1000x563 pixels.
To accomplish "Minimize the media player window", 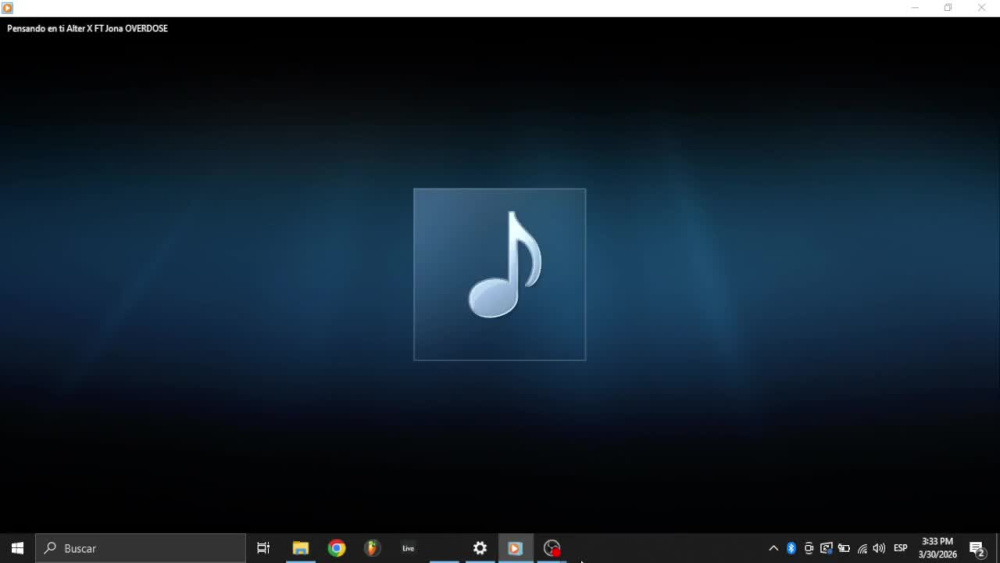I will [x=915, y=8].
